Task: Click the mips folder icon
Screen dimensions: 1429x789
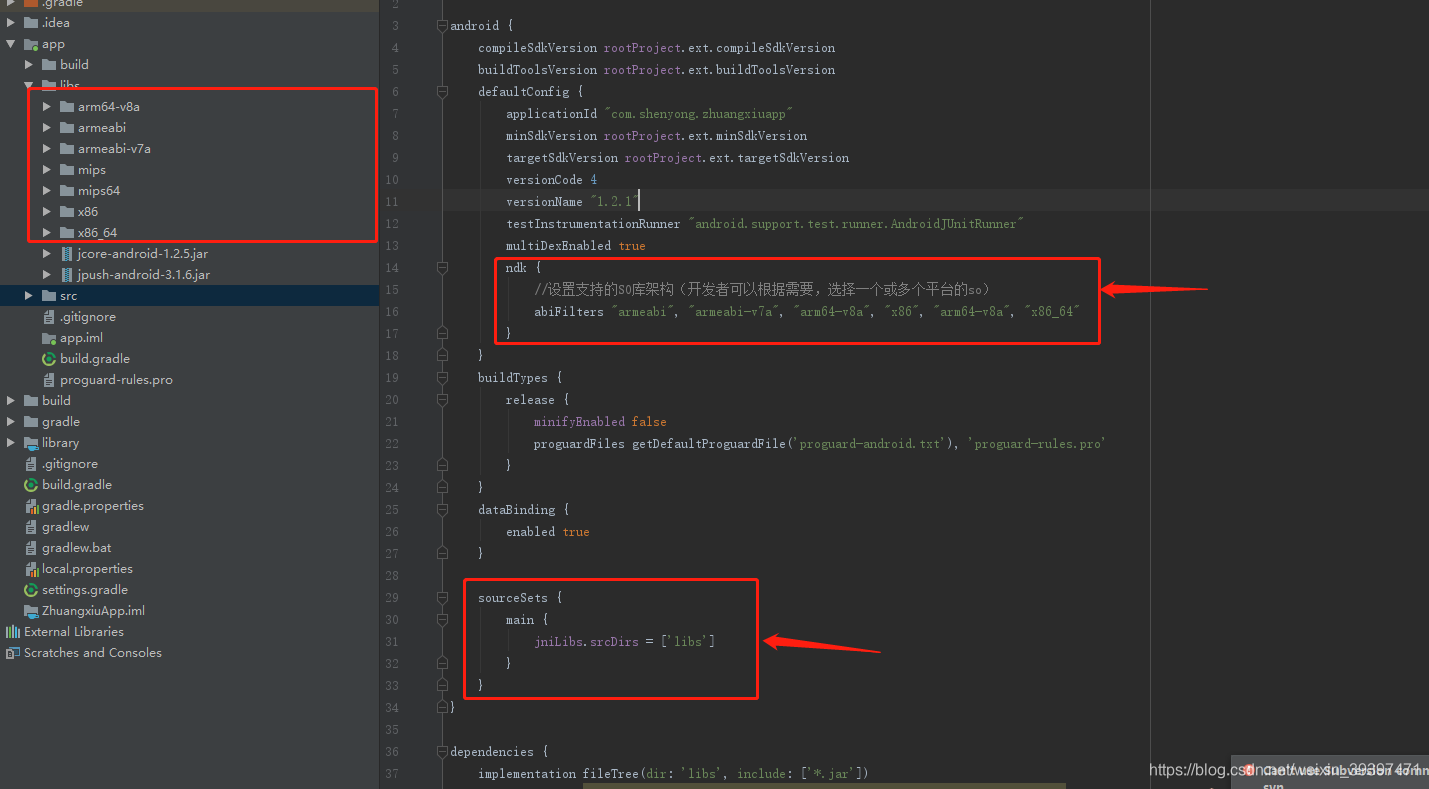Action: coord(67,169)
